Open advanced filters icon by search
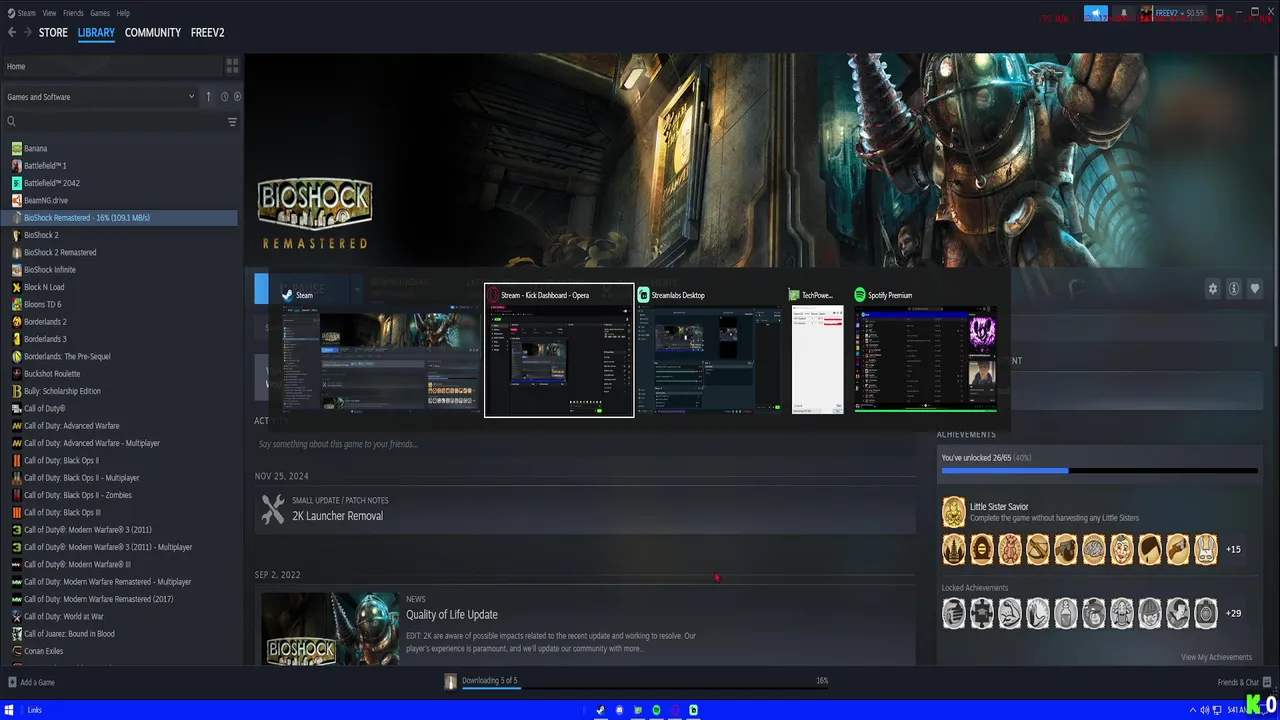Viewport: 1280px width, 720px height. click(232, 122)
